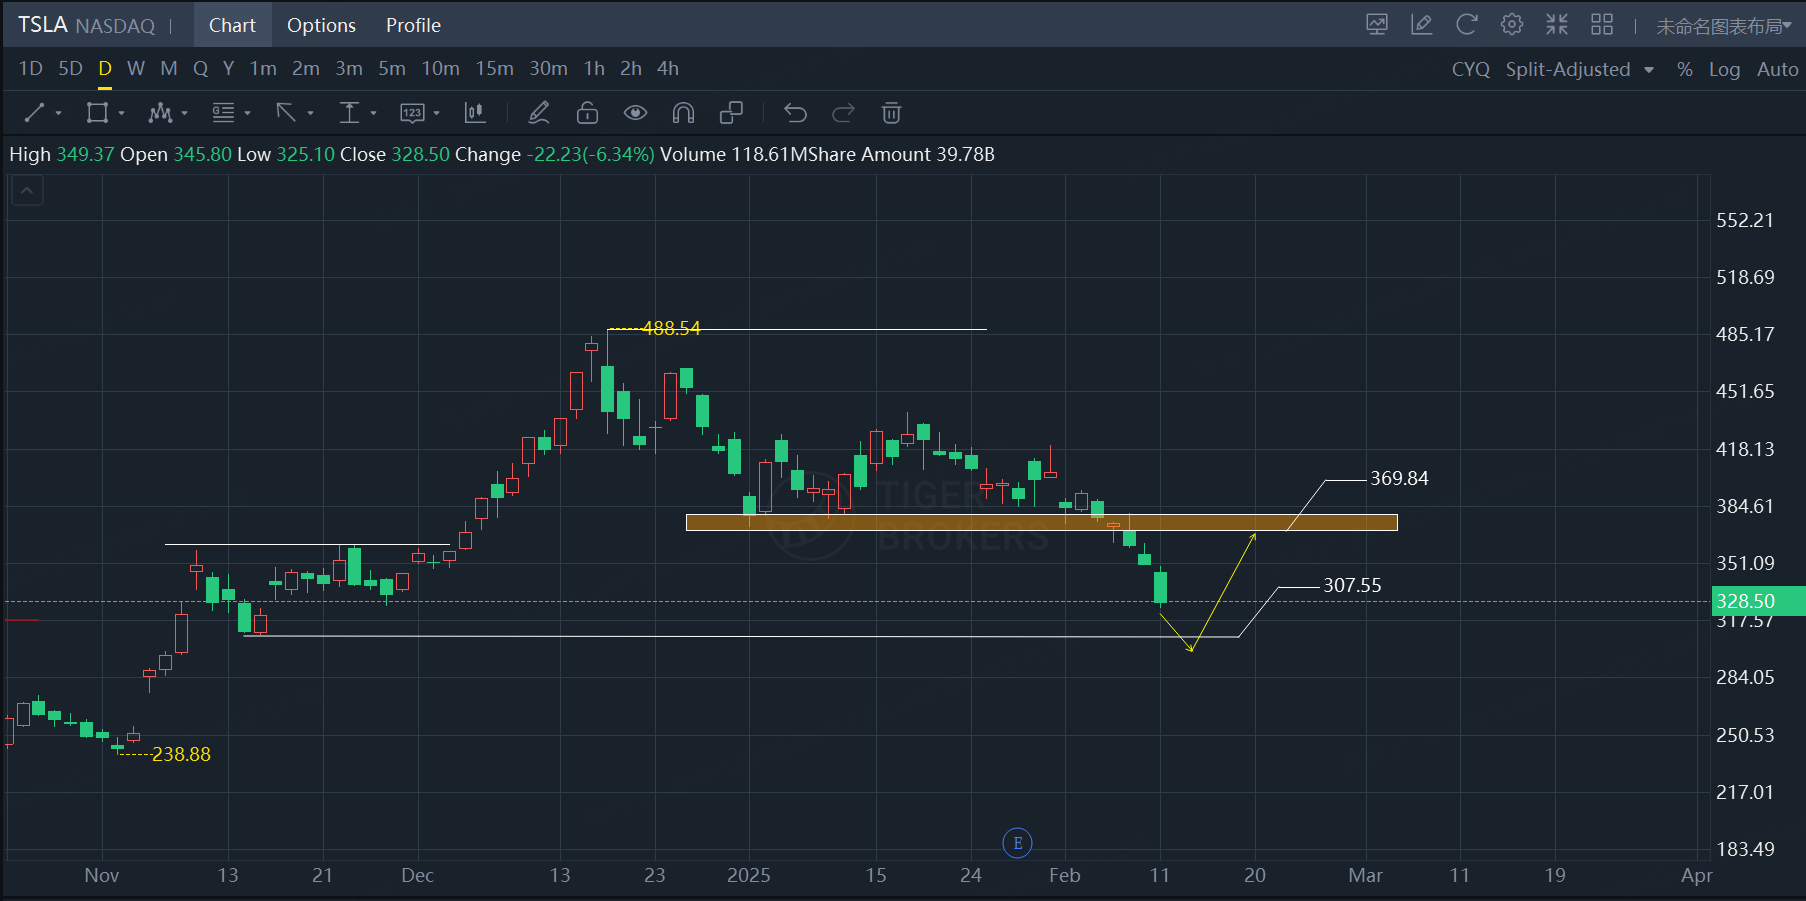
Task: Open chart settings gear icon
Action: tap(1512, 25)
